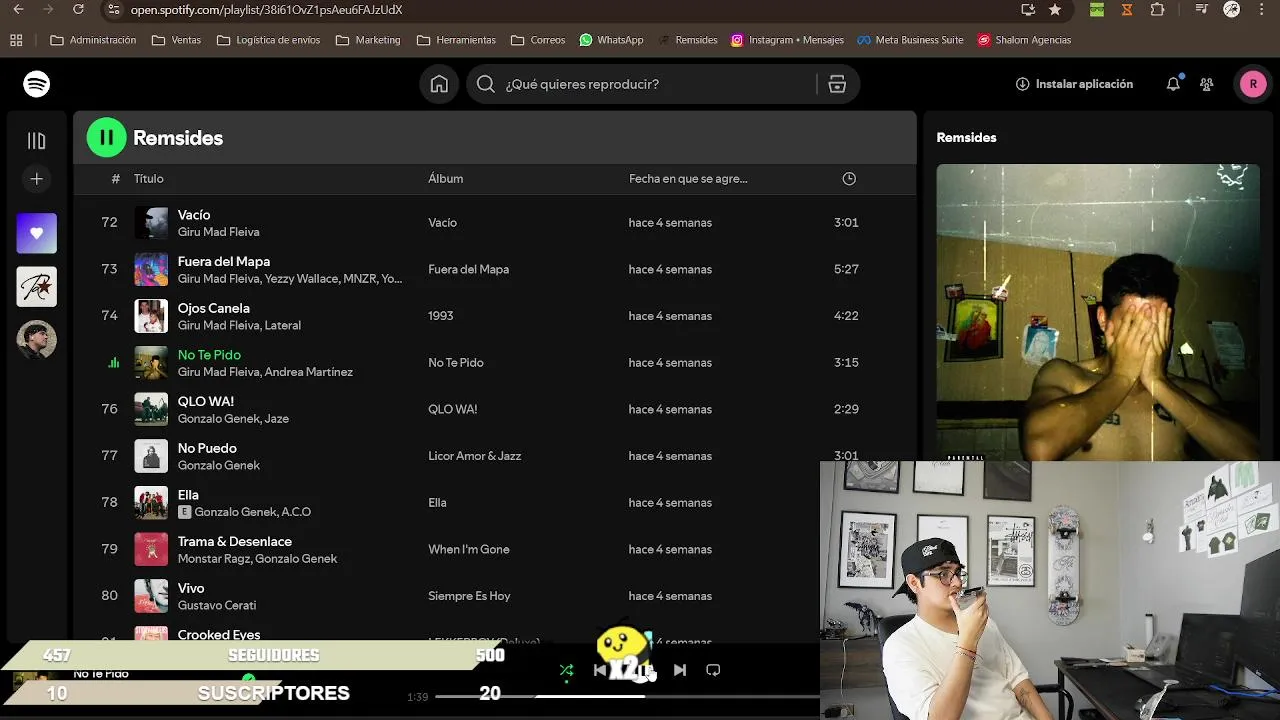Open the artist avatar in sidebar
1280x720 pixels.
[x=37, y=340]
